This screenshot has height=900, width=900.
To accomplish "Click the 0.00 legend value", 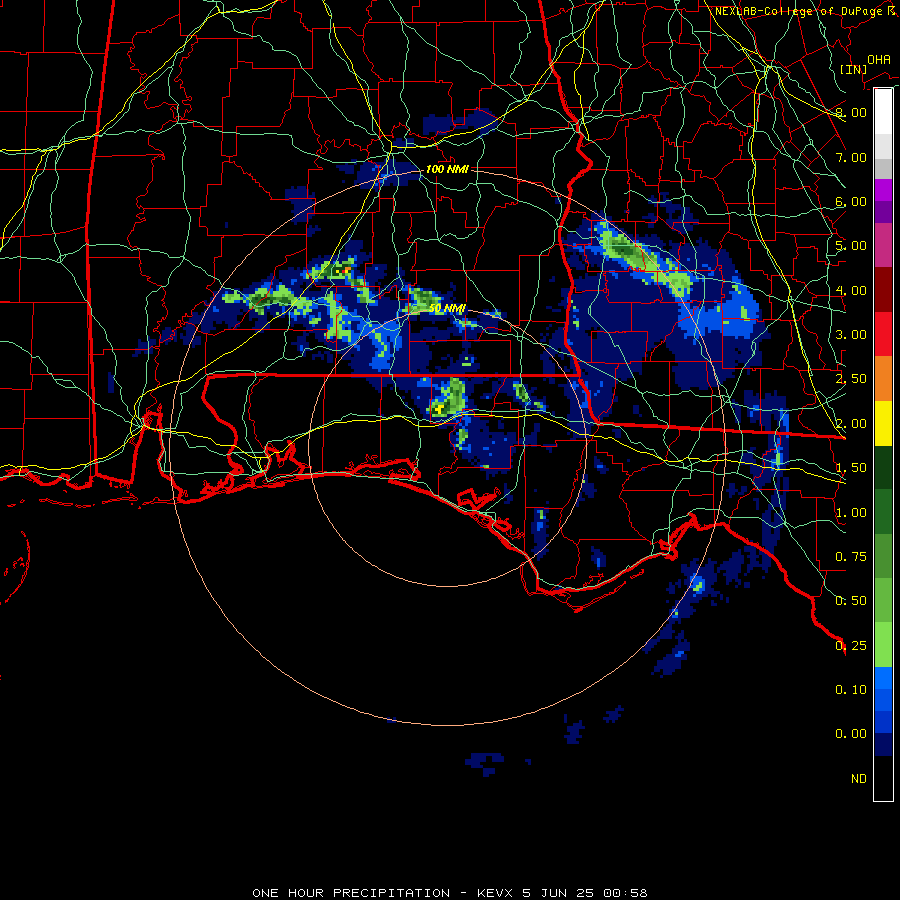I will click(851, 734).
